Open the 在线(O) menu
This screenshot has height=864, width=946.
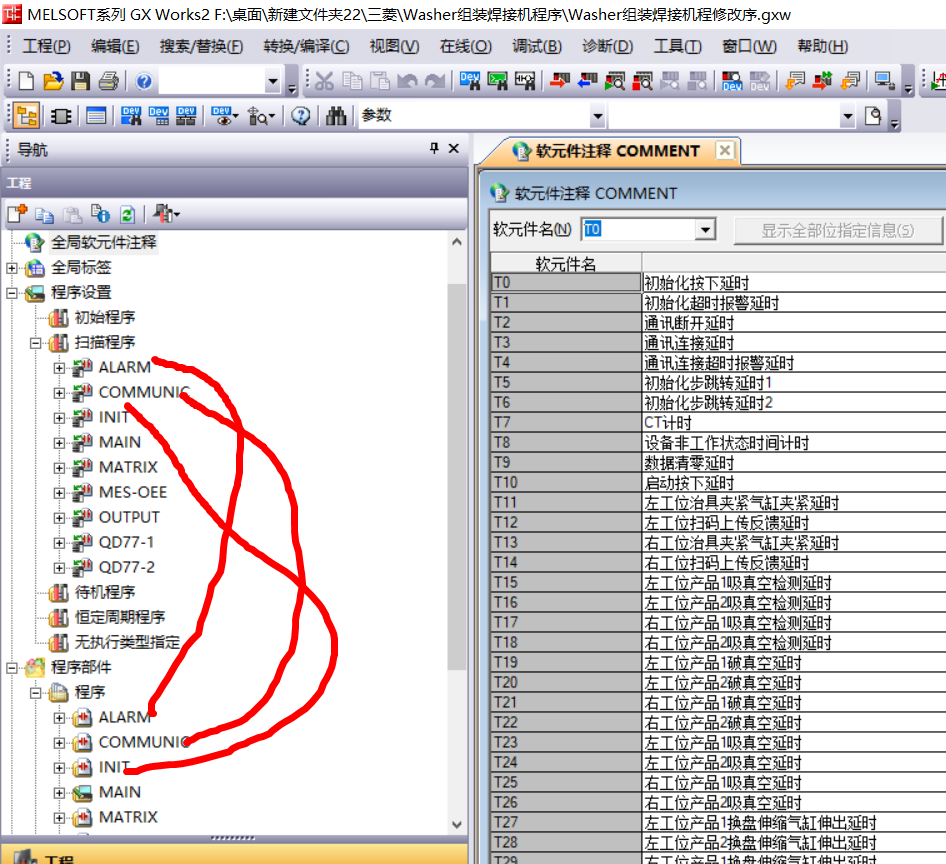click(465, 47)
